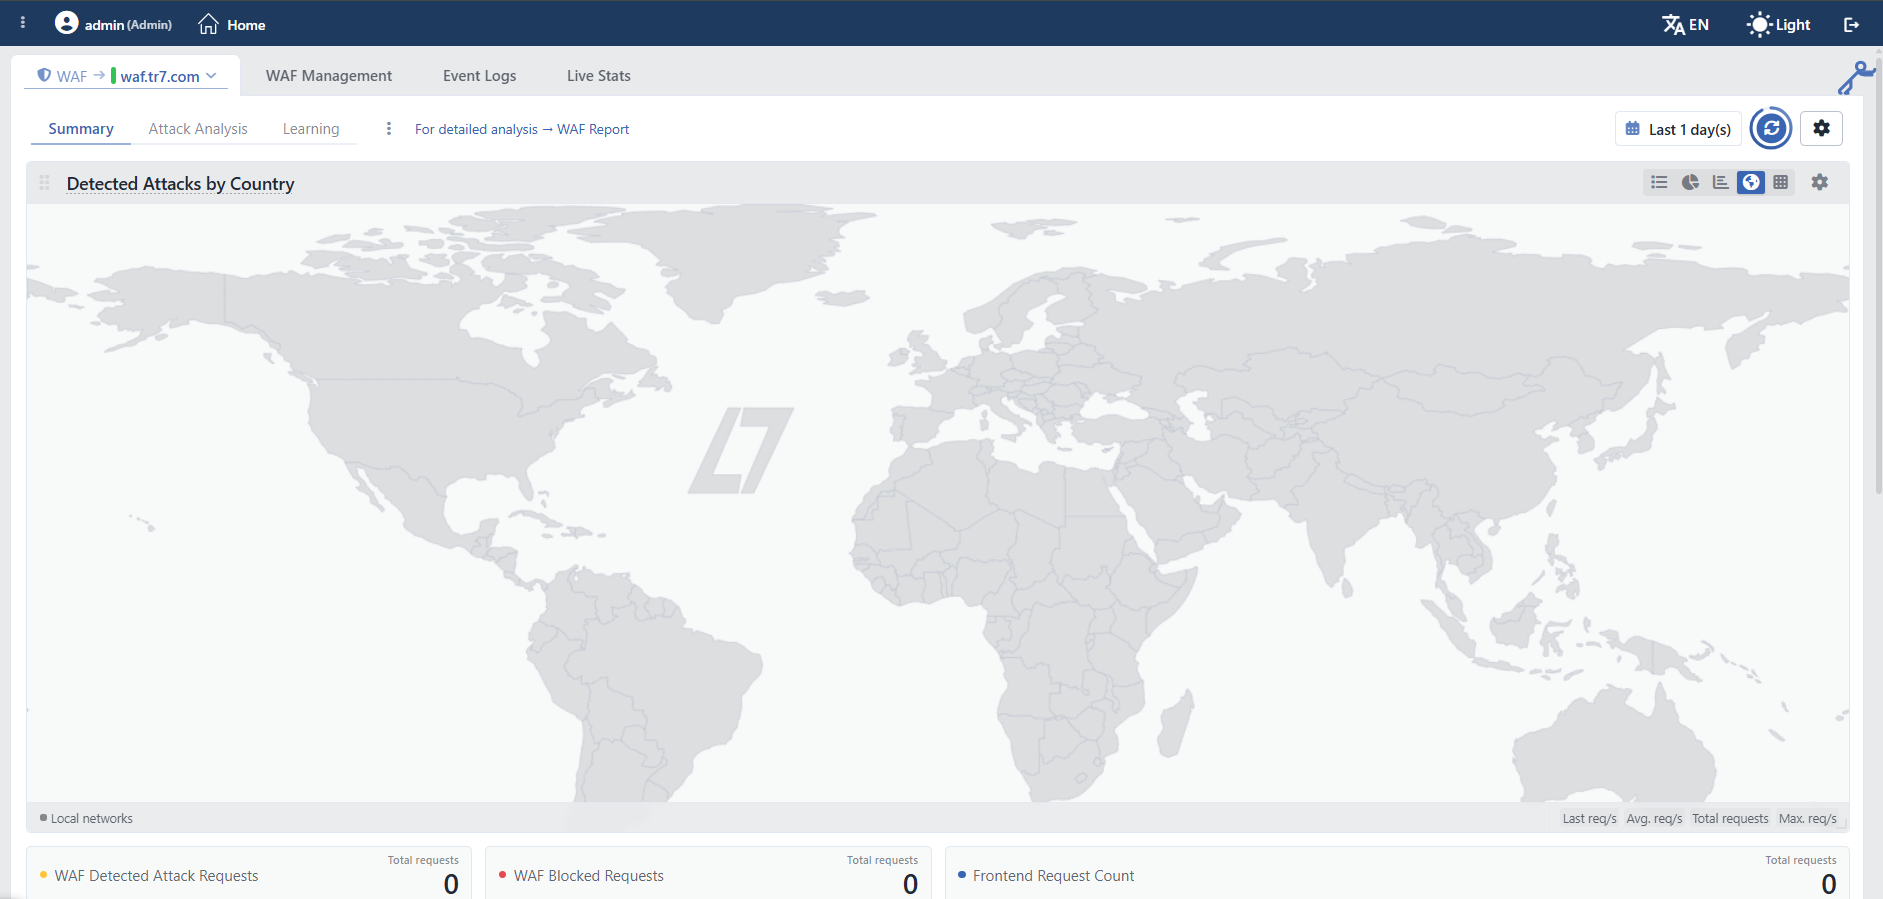Screen dimensions: 1883x899
Task: Switch Detected Attacks to list view
Action: pyautogui.click(x=1659, y=182)
